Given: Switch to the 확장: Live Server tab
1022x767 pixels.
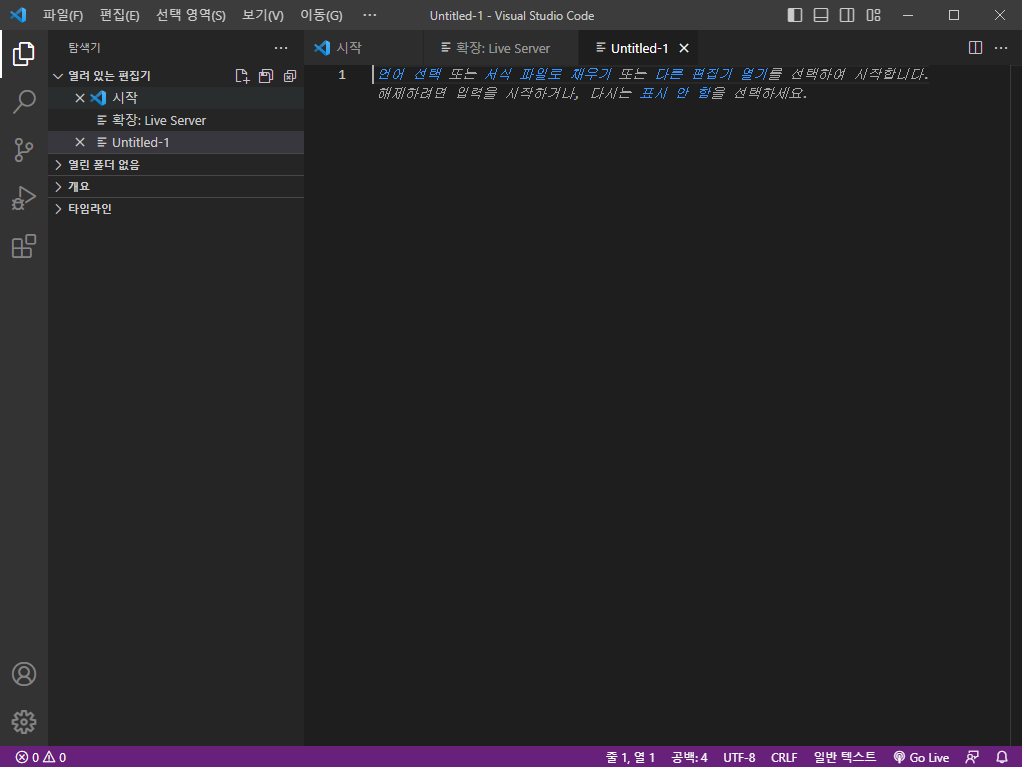Looking at the screenshot, I should pyautogui.click(x=501, y=48).
